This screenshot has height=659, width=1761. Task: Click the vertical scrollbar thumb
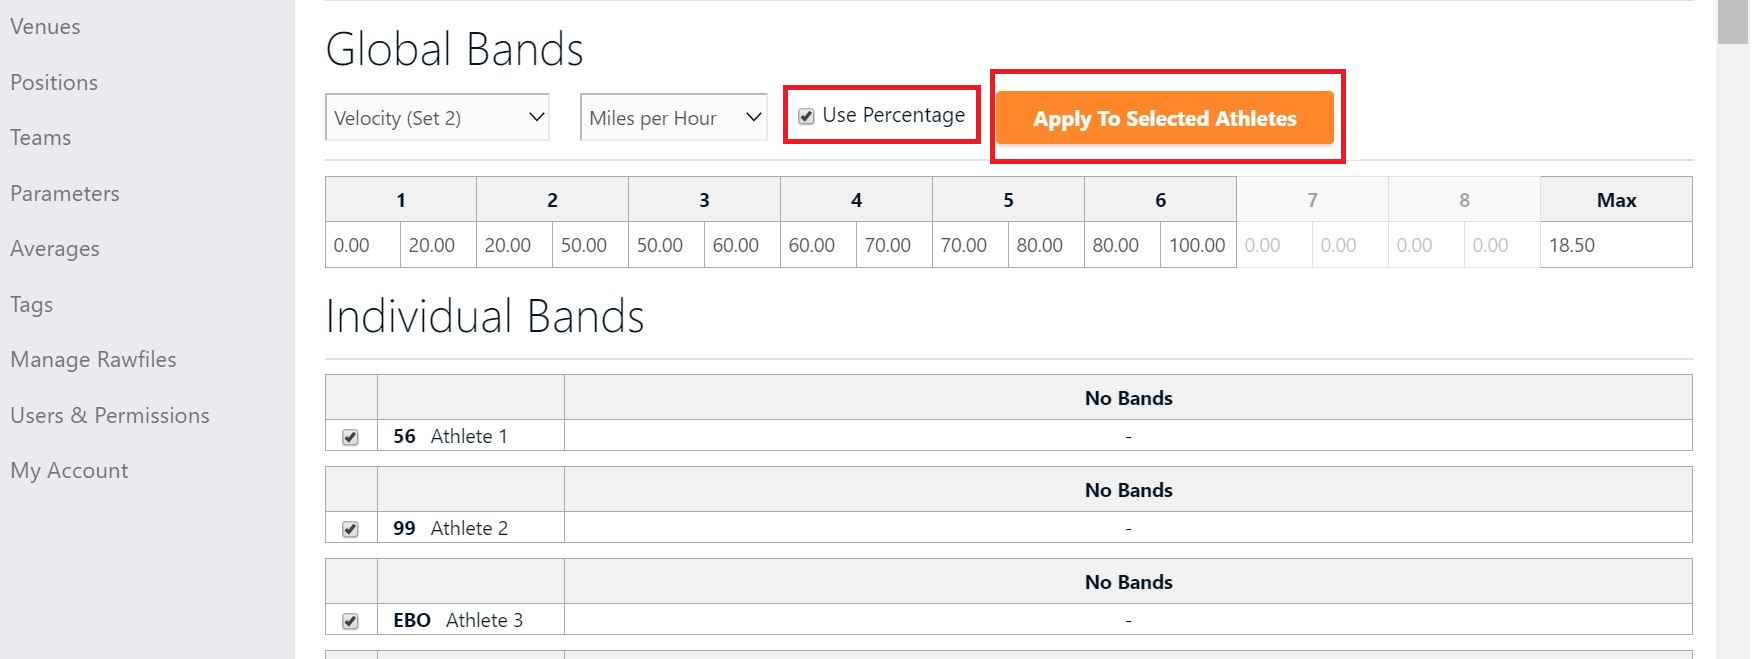tap(1732, 22)
